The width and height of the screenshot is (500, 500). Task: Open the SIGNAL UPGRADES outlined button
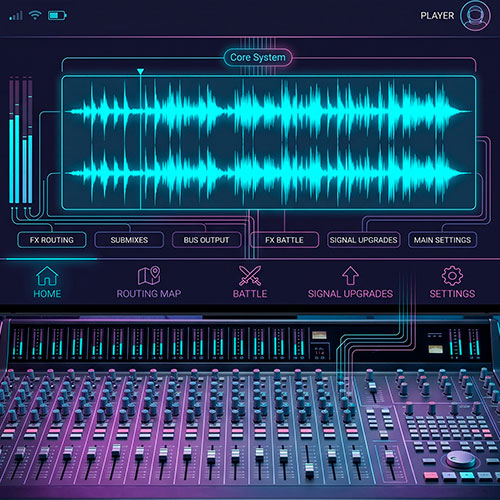(363, 240)
